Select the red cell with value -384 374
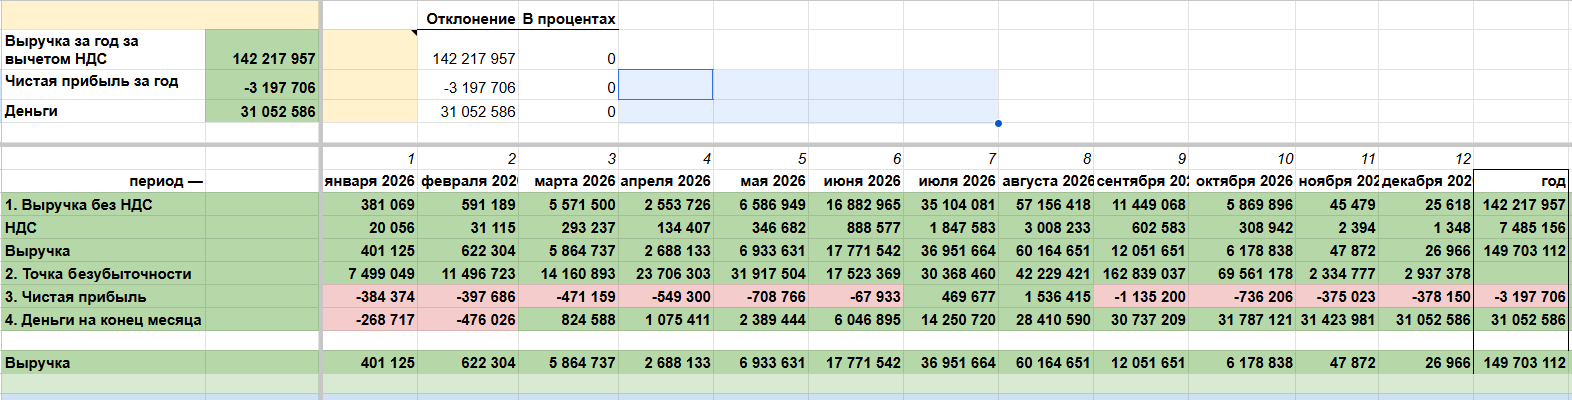Image resolution: width=1572 pixels, height=400 pixels. pos(370,297)
